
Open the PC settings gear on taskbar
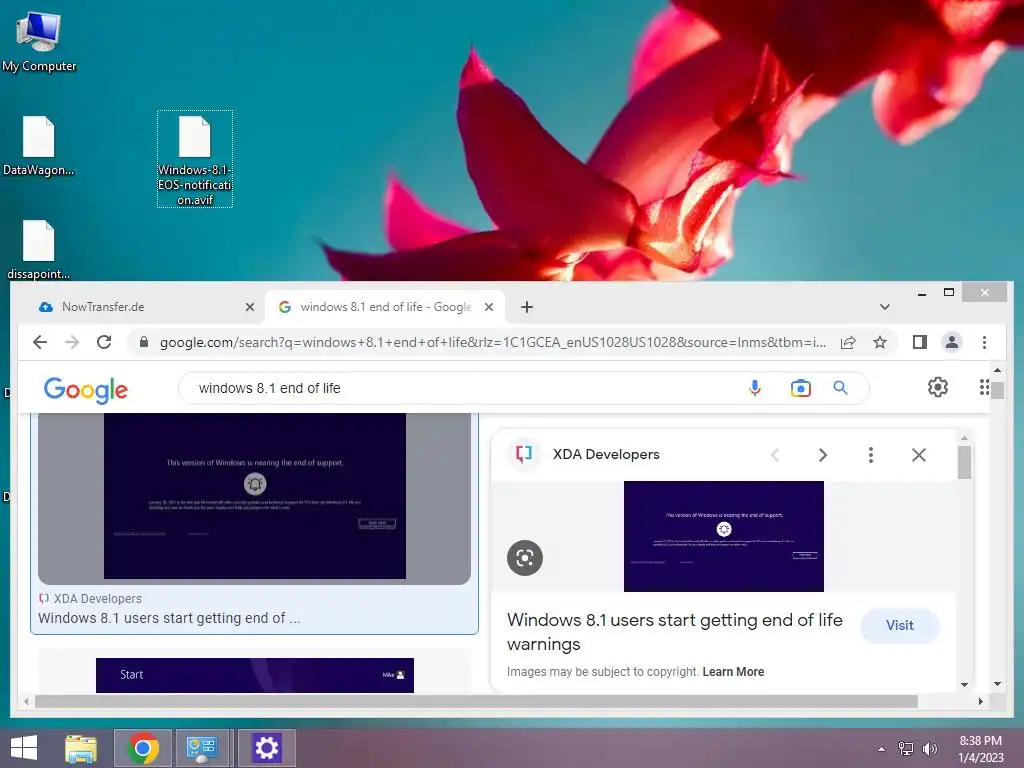pyautogui.click(x=266, y=748)
